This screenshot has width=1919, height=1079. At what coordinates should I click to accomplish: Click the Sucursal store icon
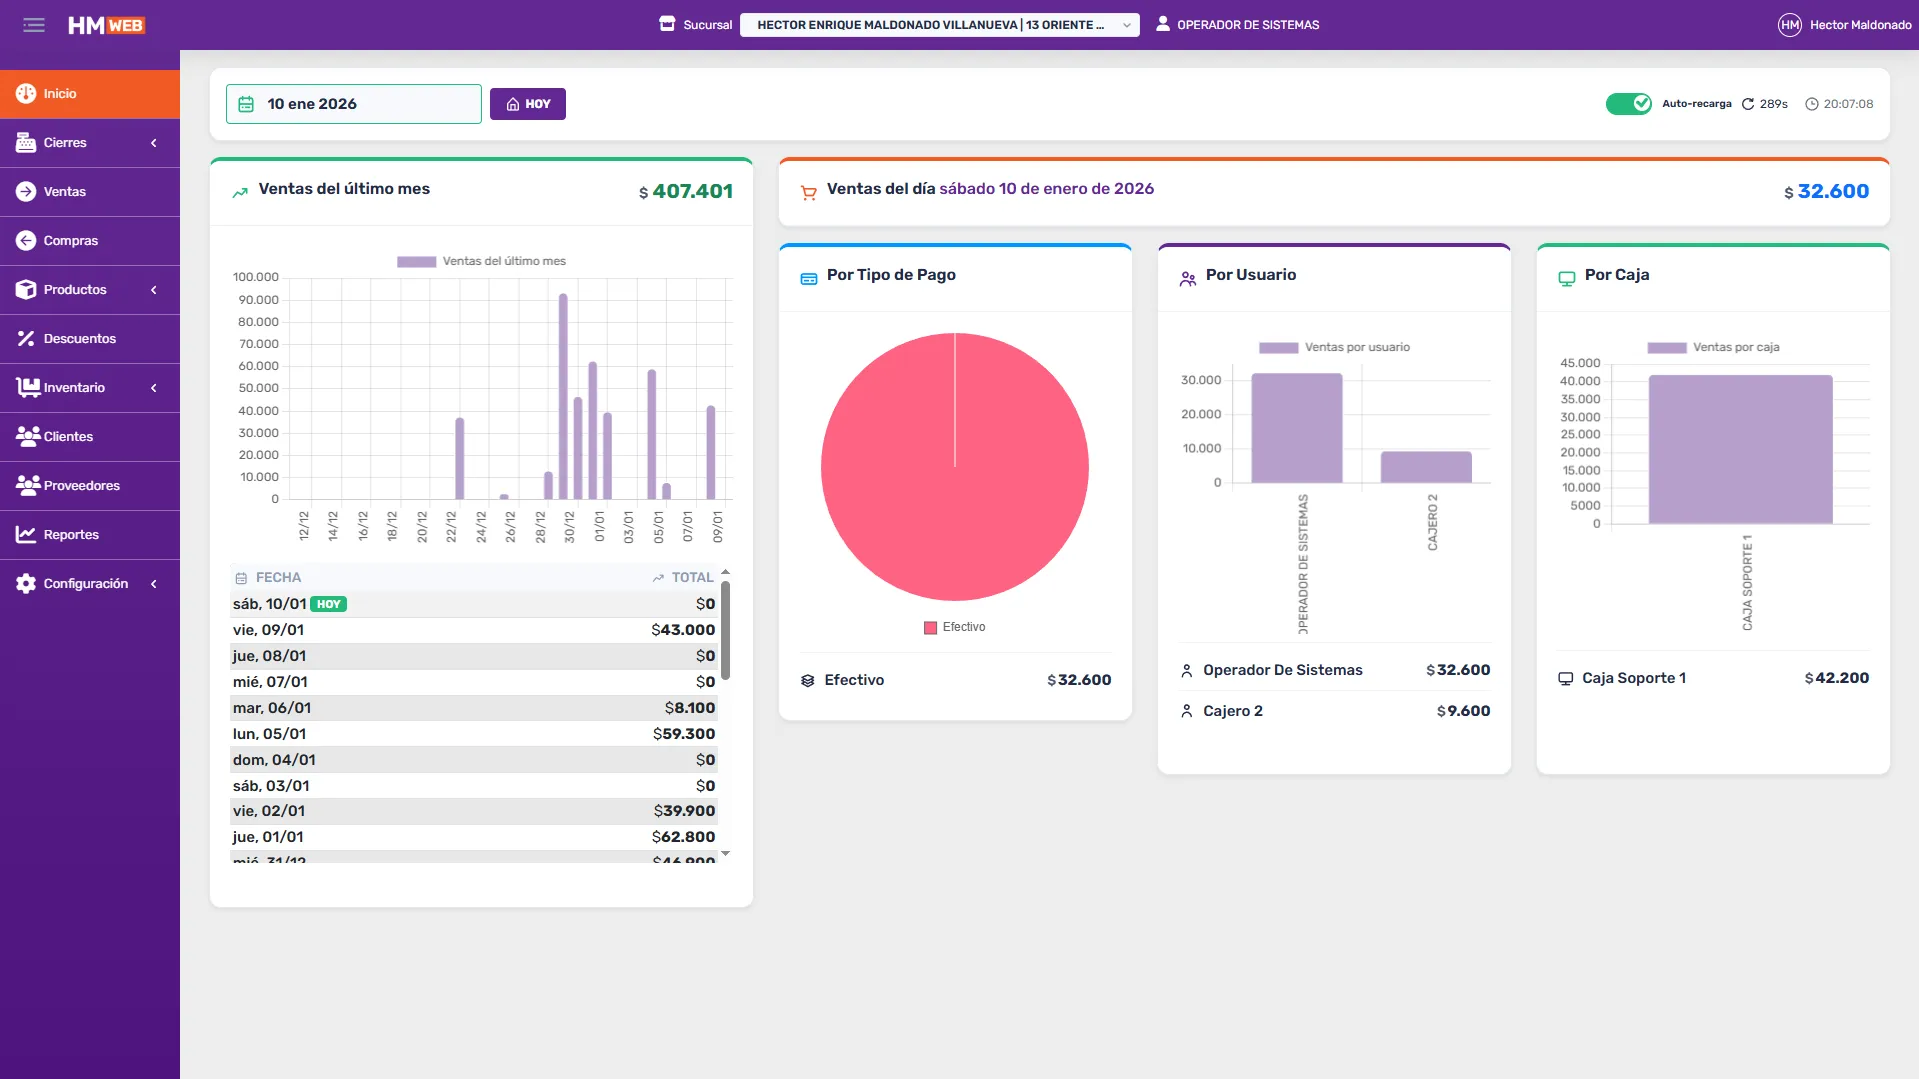click(667, 24)
